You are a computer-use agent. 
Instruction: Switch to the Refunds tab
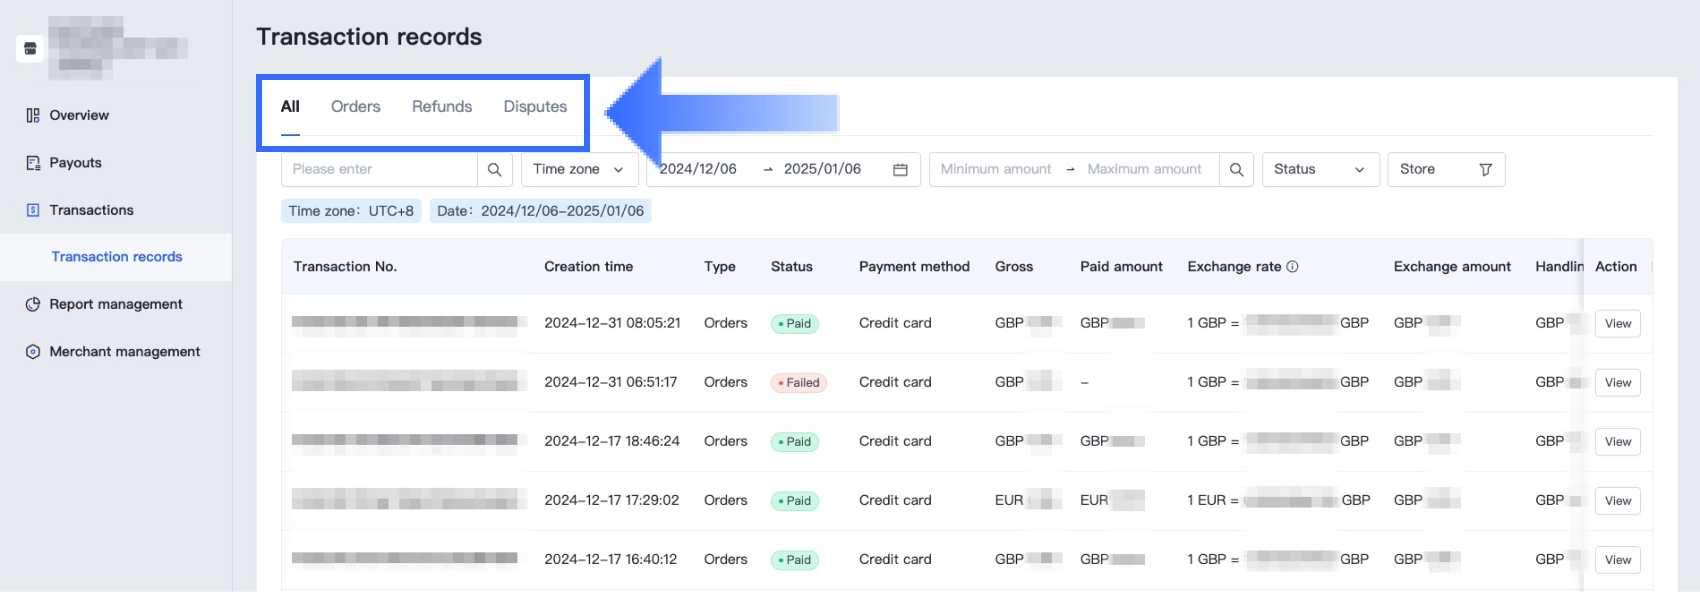click(441, 107)
